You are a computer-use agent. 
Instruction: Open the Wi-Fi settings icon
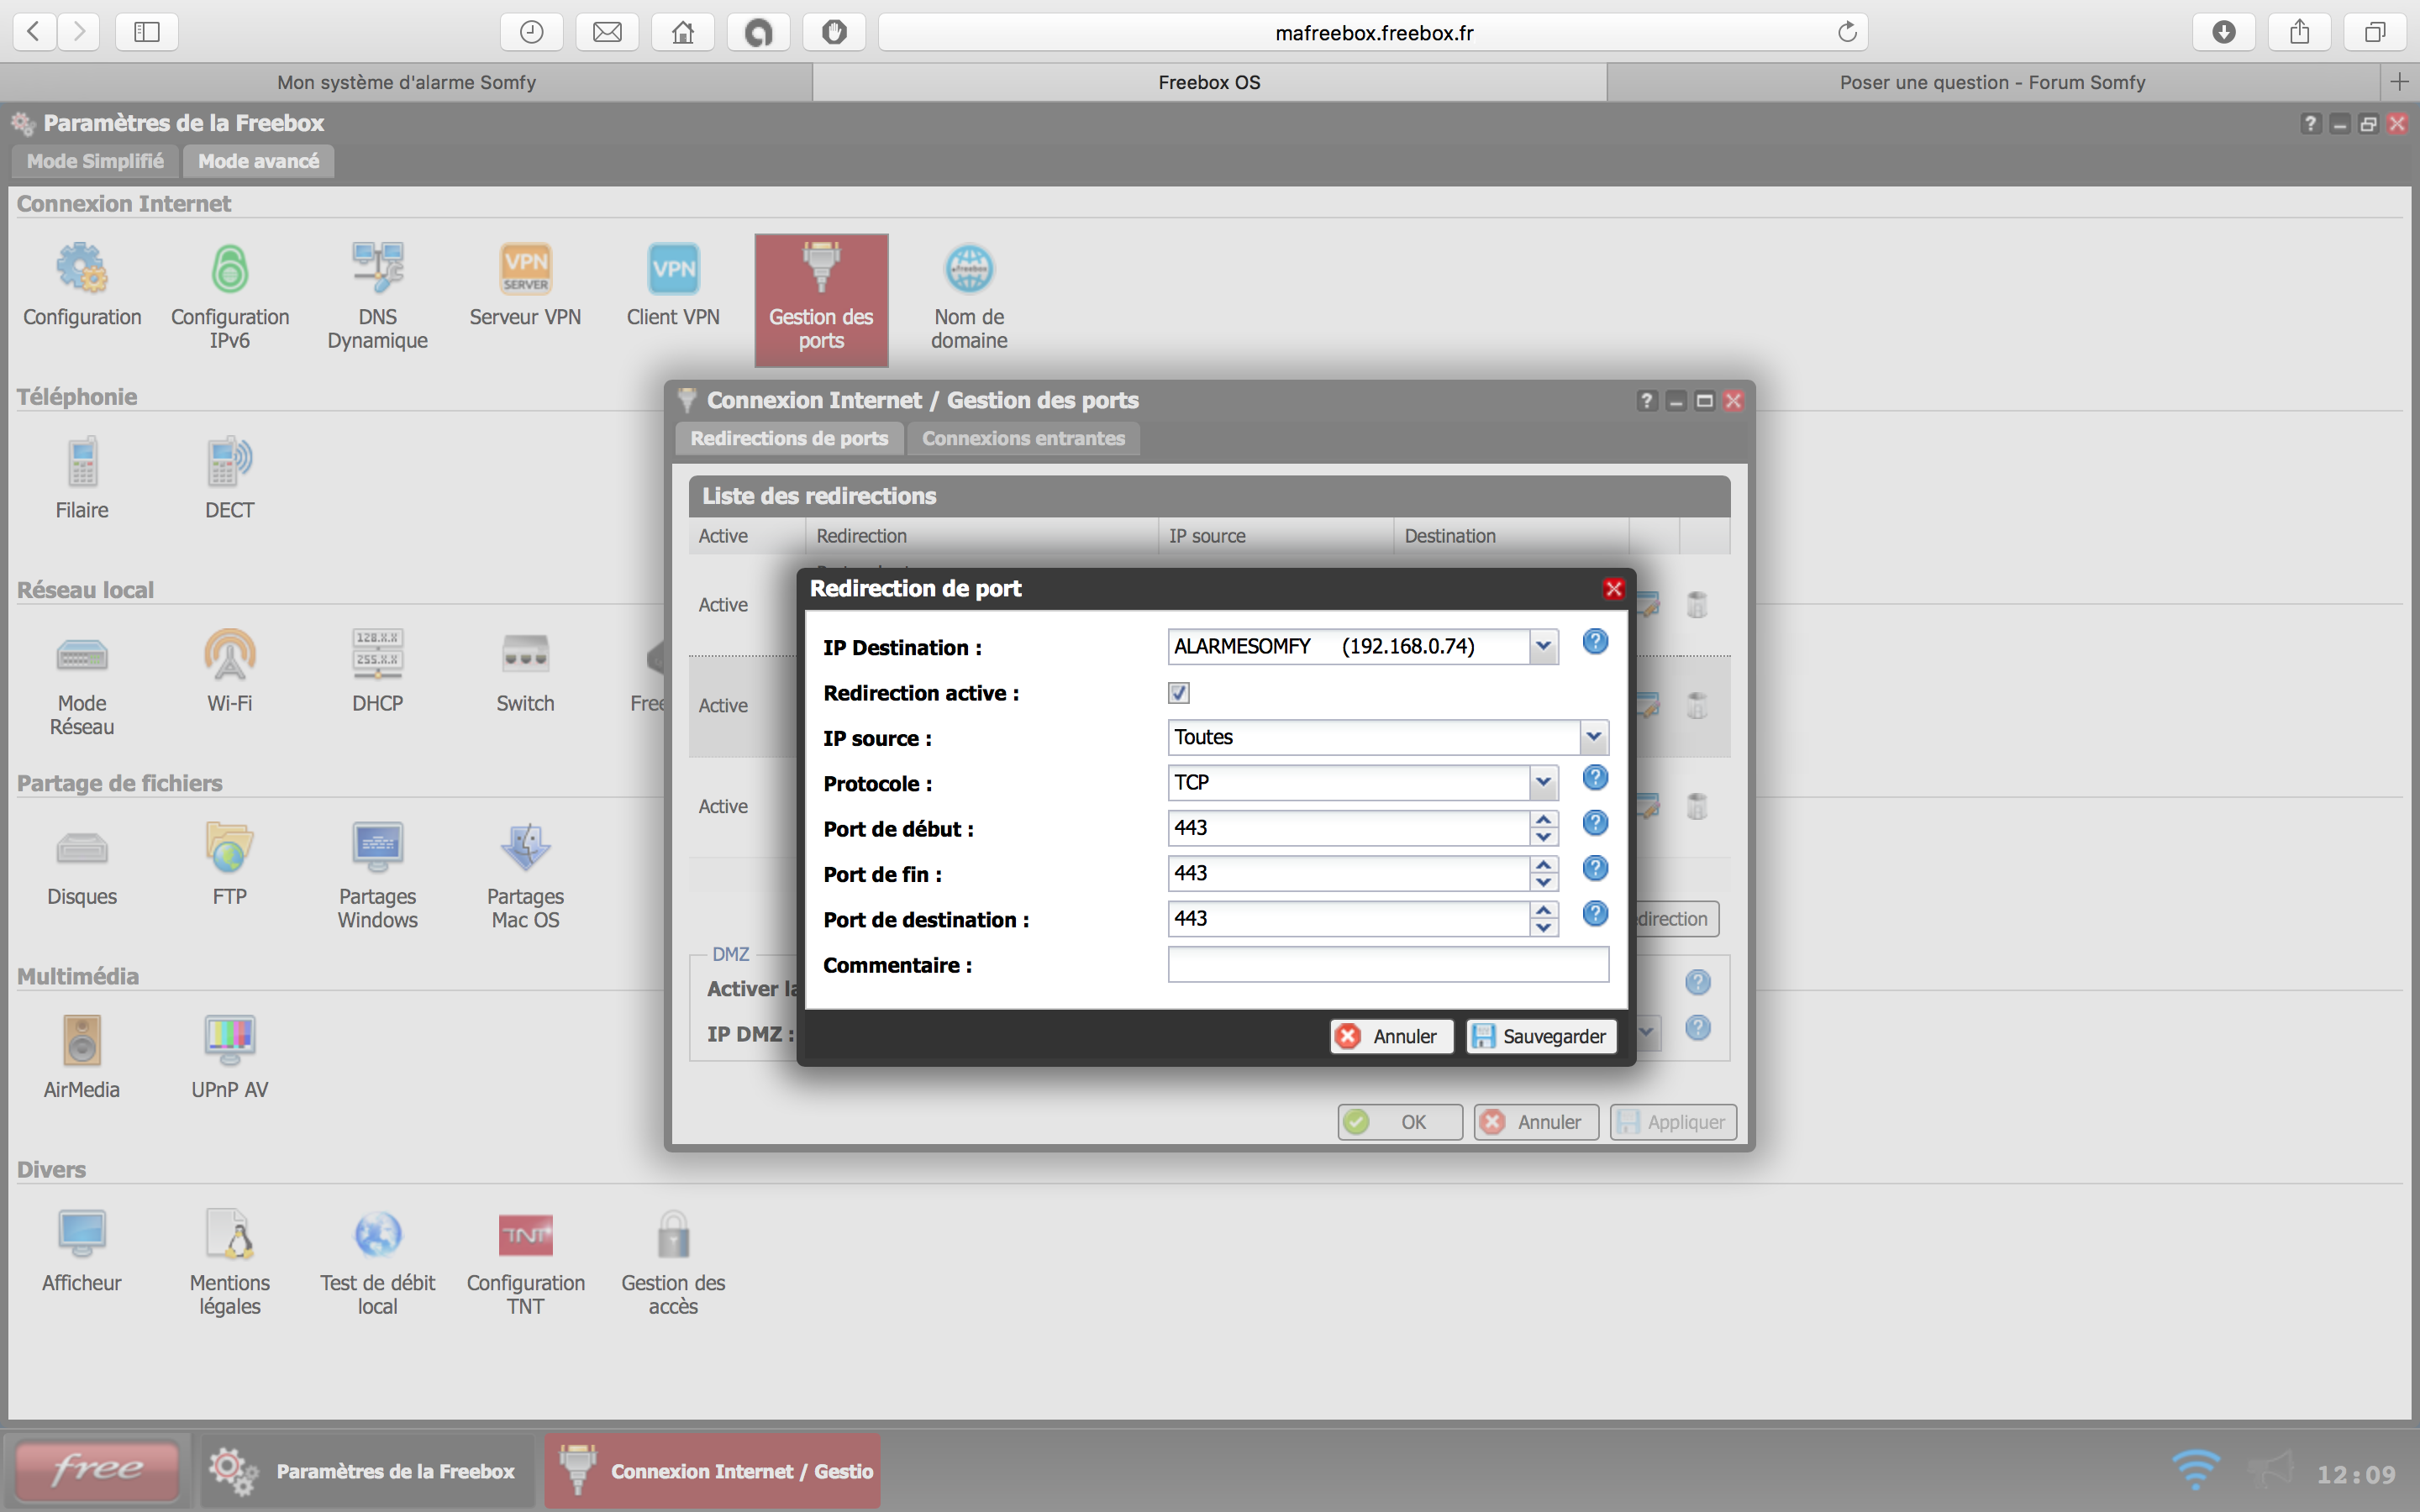pyautogui.click(x=230, y=656)
